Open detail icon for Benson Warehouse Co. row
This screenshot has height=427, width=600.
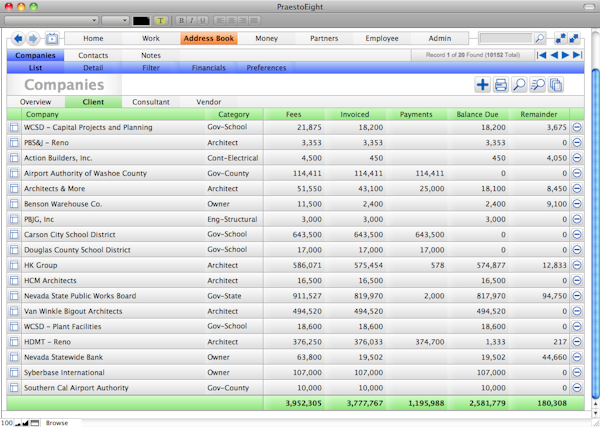14,204
